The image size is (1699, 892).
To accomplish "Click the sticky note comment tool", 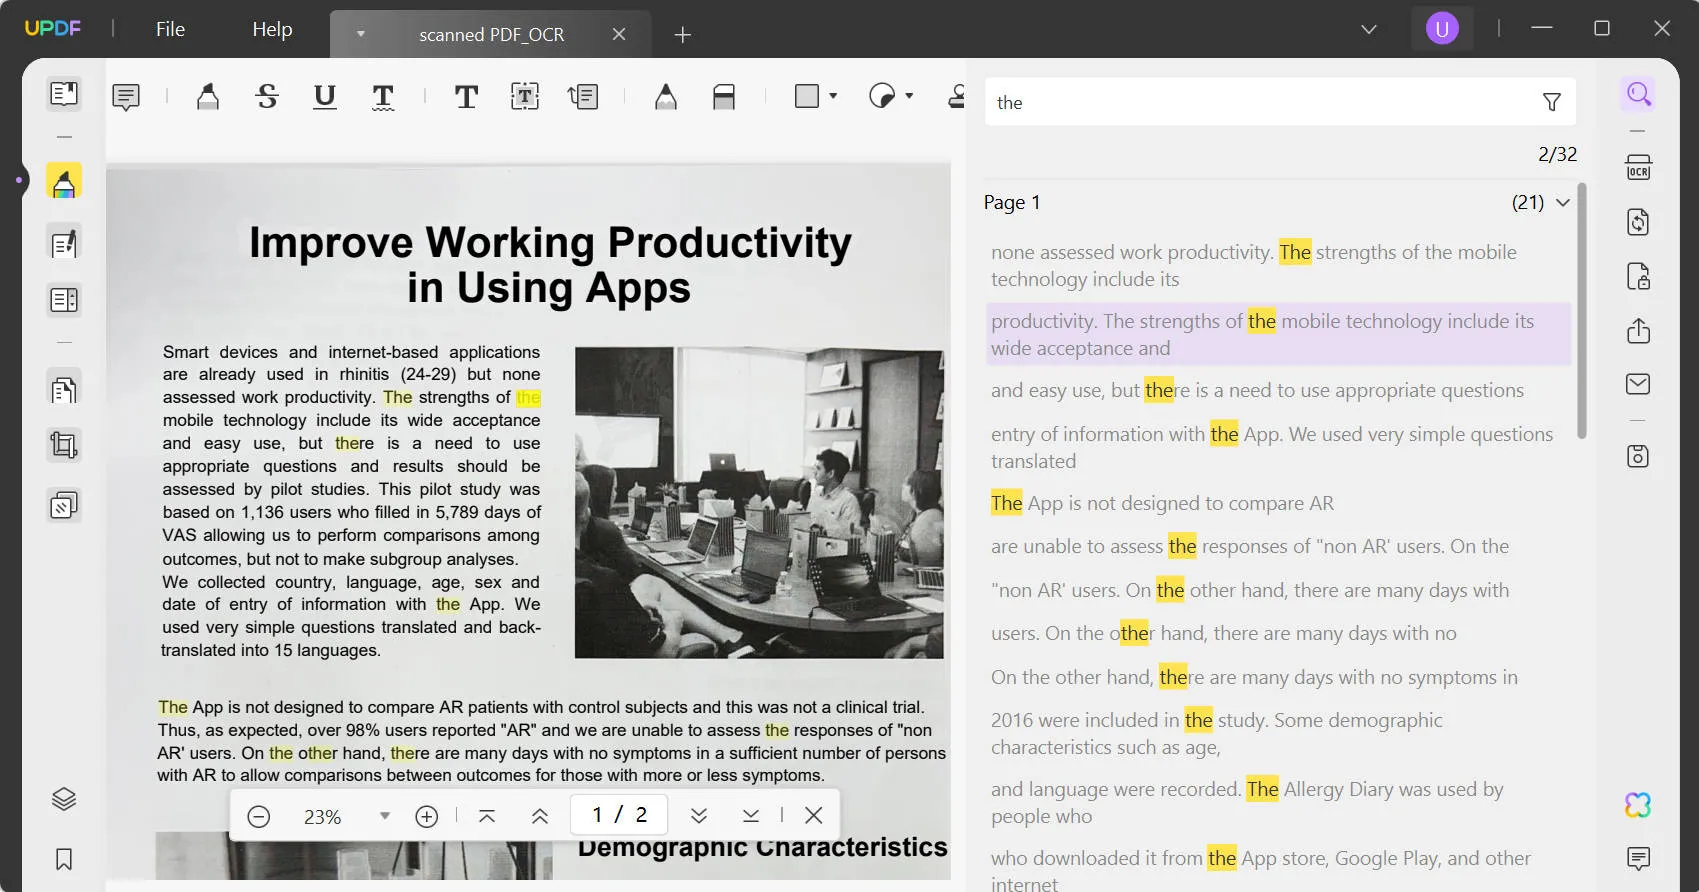I will click(x=126, y=97).
